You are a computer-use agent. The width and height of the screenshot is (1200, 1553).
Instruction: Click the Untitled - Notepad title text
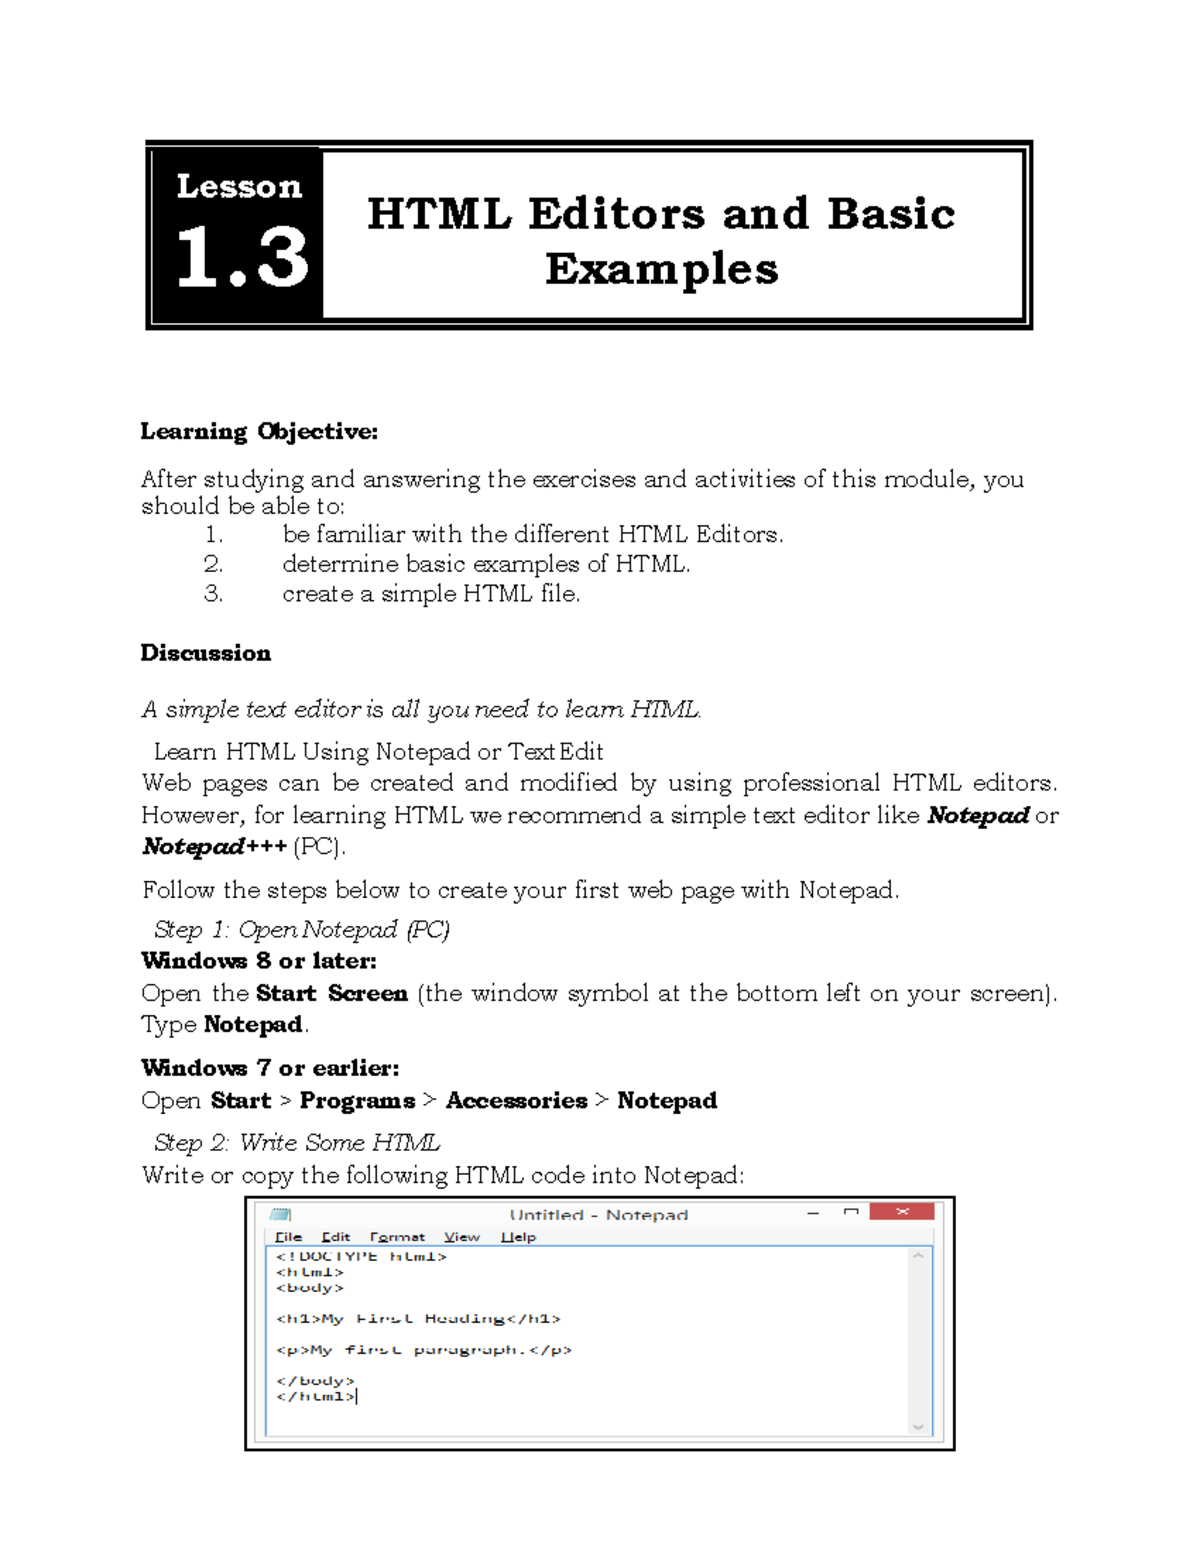coord(599,1214)
